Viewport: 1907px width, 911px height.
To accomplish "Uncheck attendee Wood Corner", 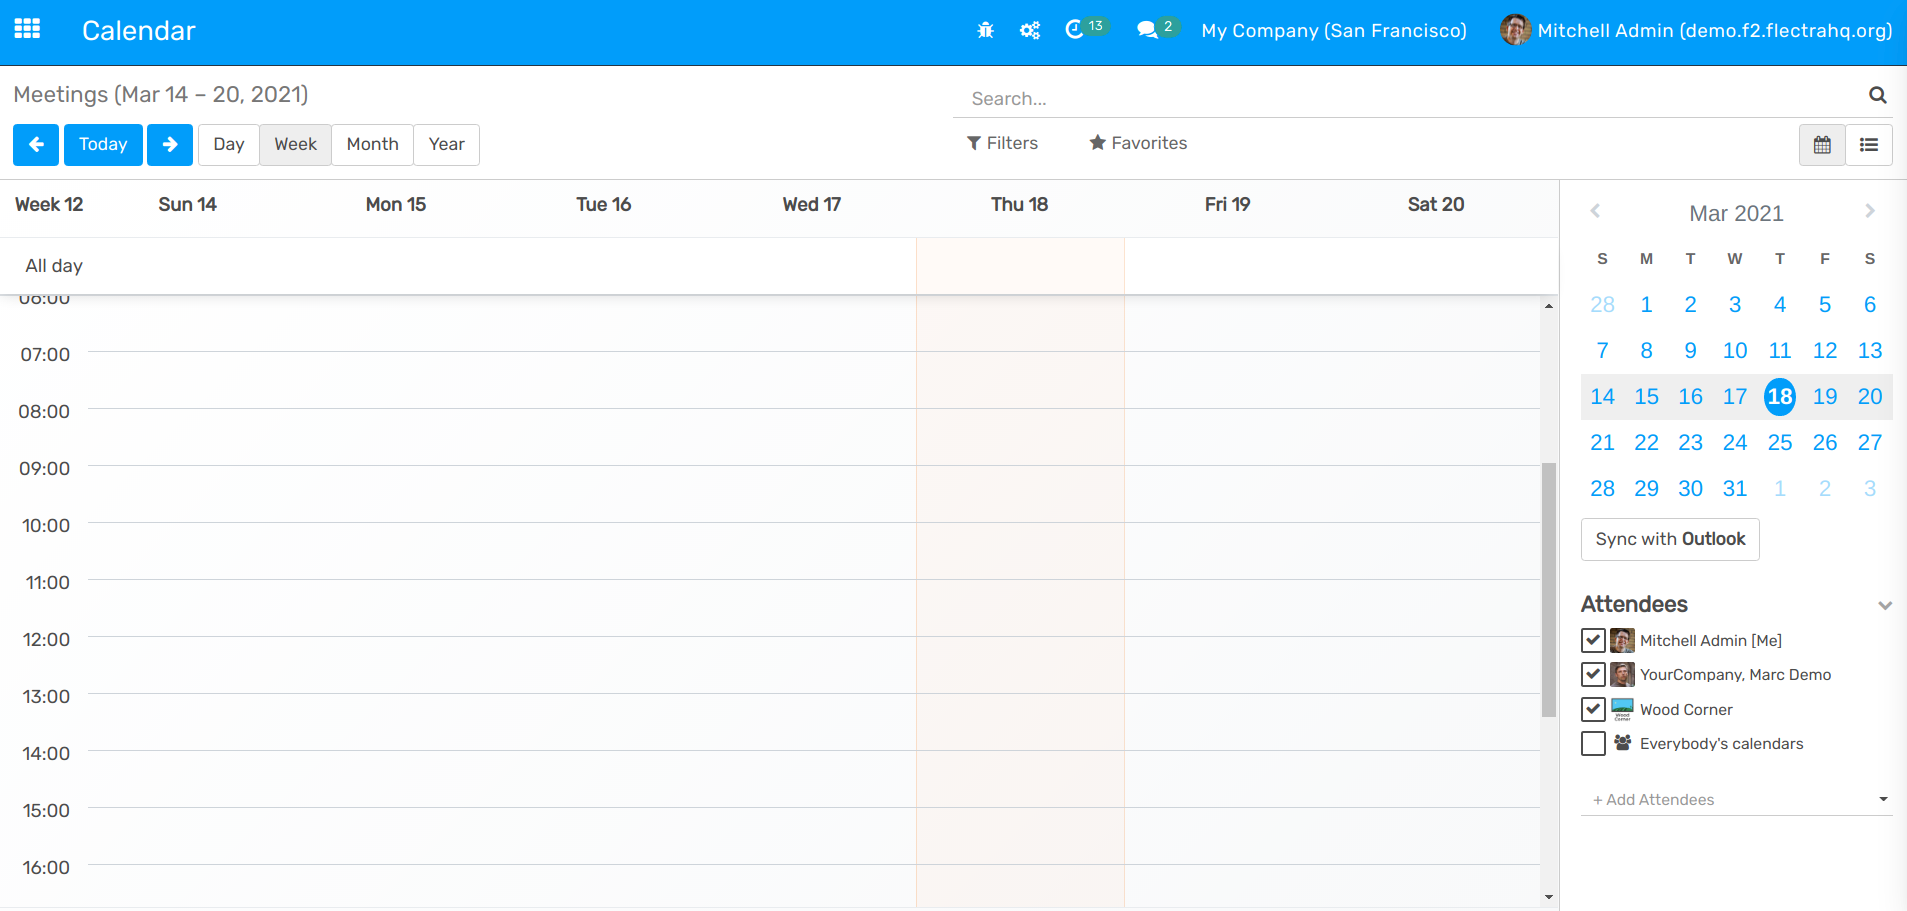I will pyautogui.click(x=1595, y=709).
